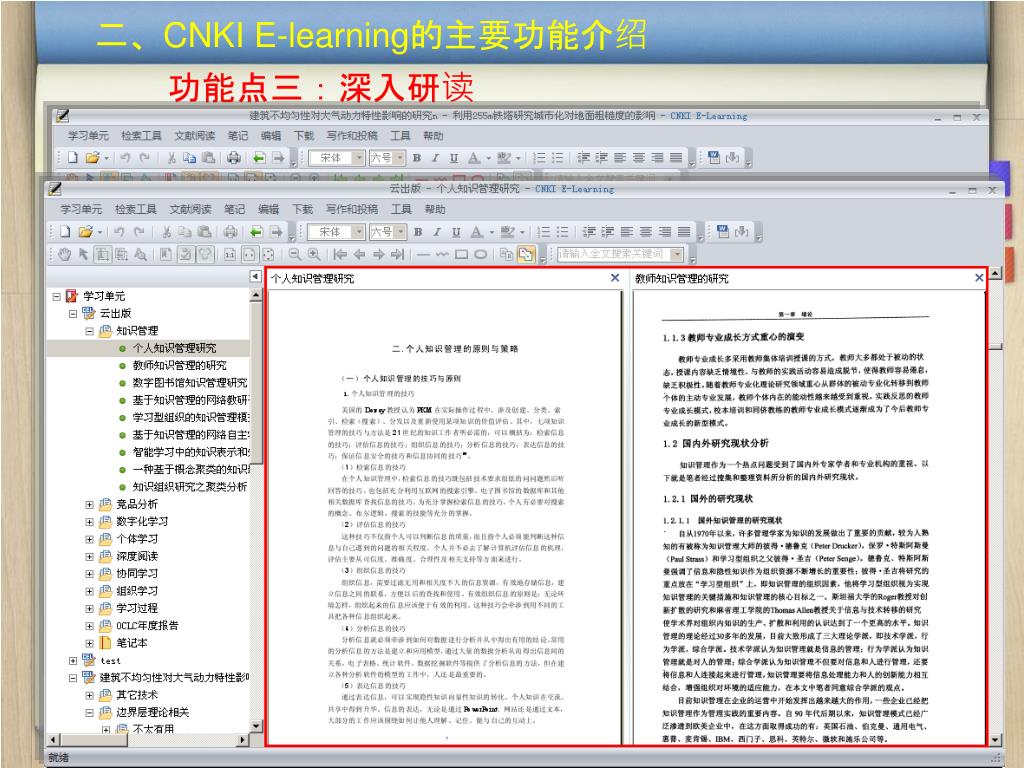
Task: Go to next page arrow icon
Action: pos(378,254)
